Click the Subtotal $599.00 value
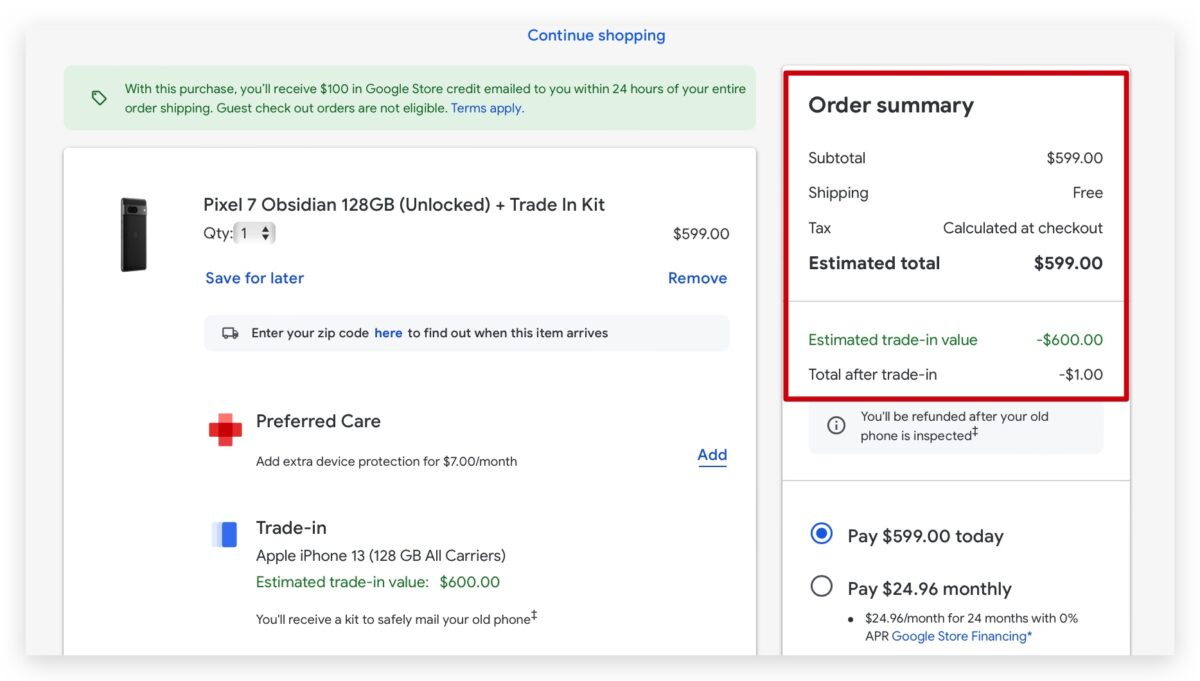This screenshot has height=681, width=1200. tap(1075, 158)
